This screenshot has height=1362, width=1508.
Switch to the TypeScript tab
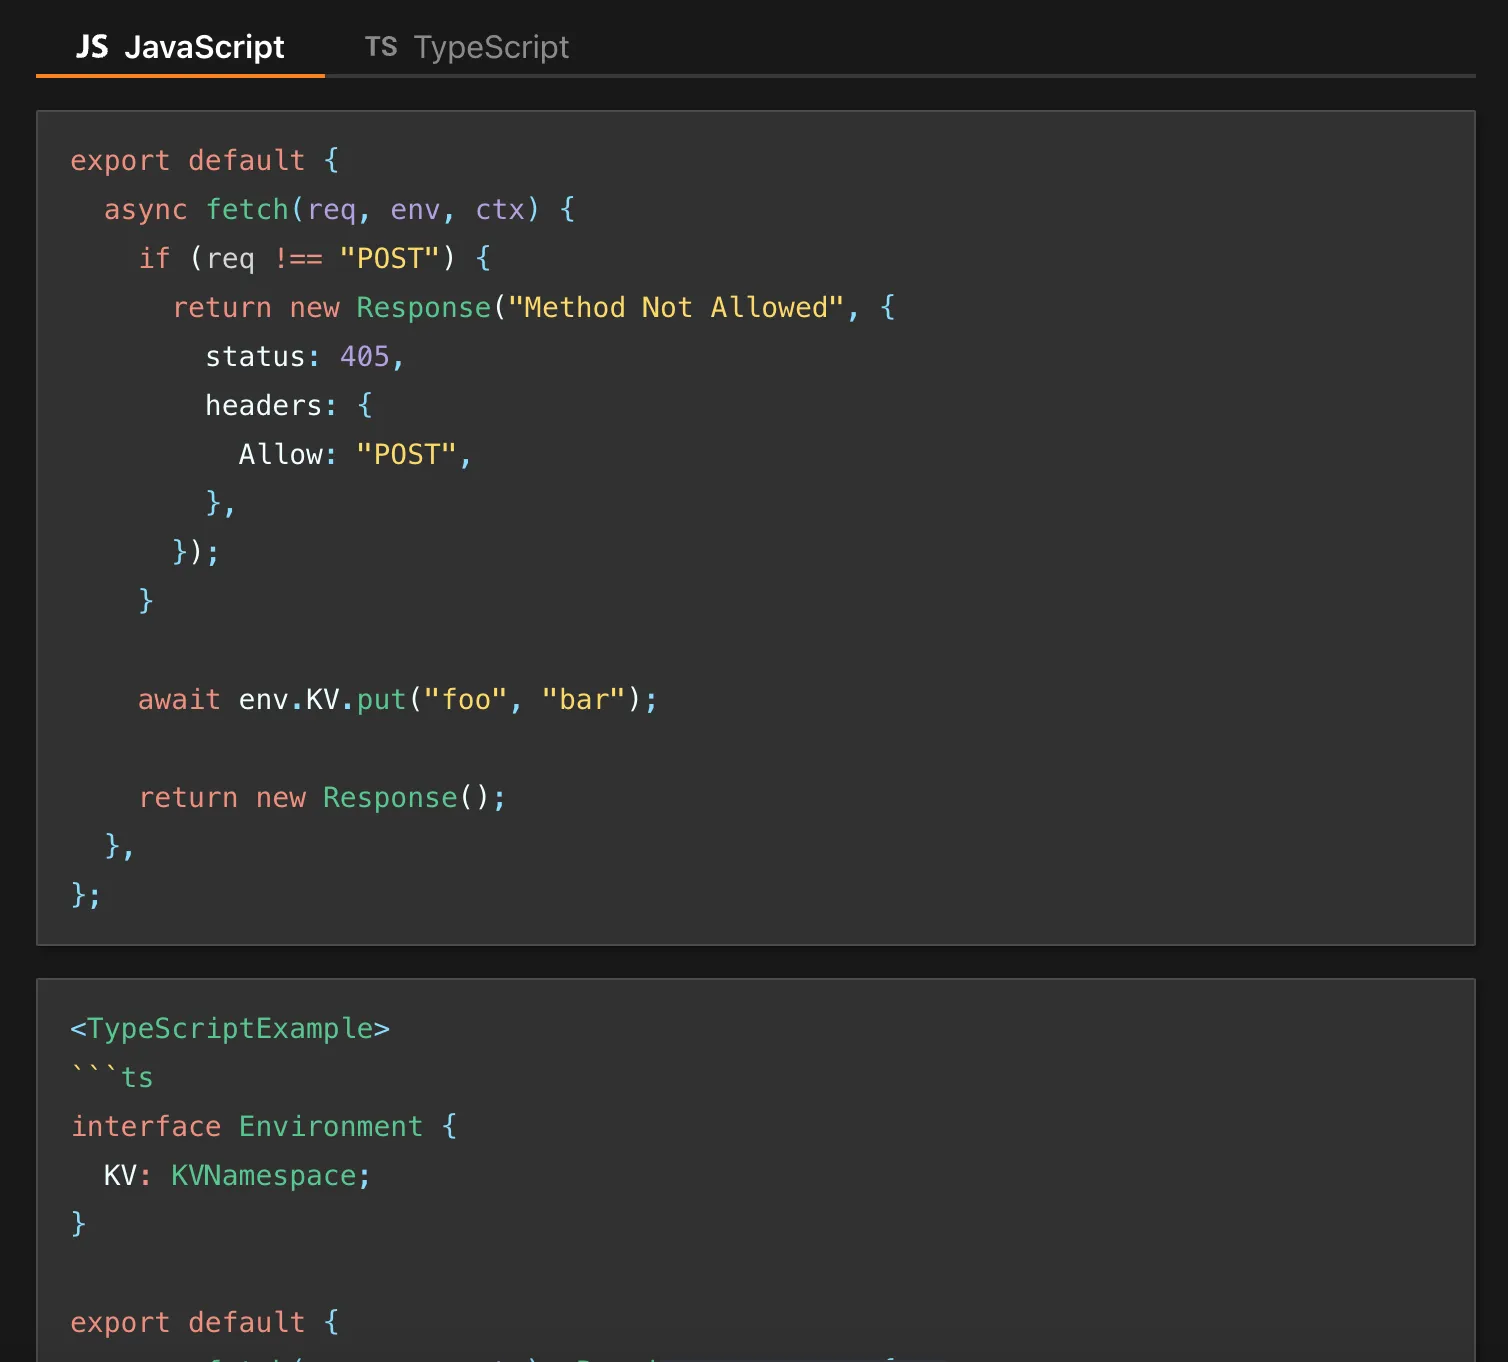(467, 47)
